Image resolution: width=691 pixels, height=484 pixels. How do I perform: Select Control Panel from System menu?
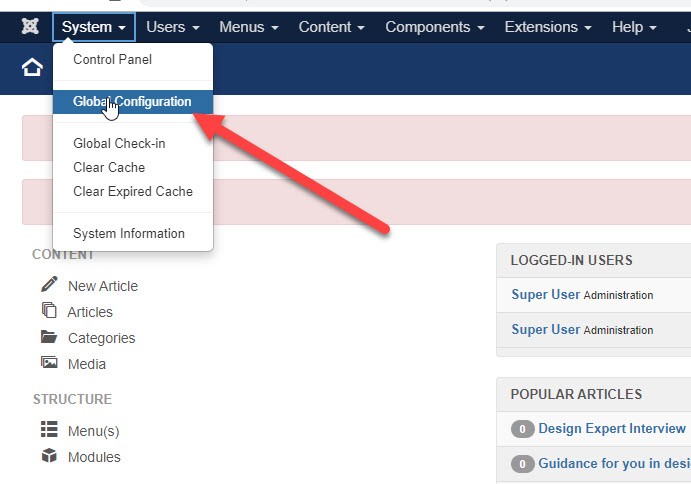tap(133, 60)
